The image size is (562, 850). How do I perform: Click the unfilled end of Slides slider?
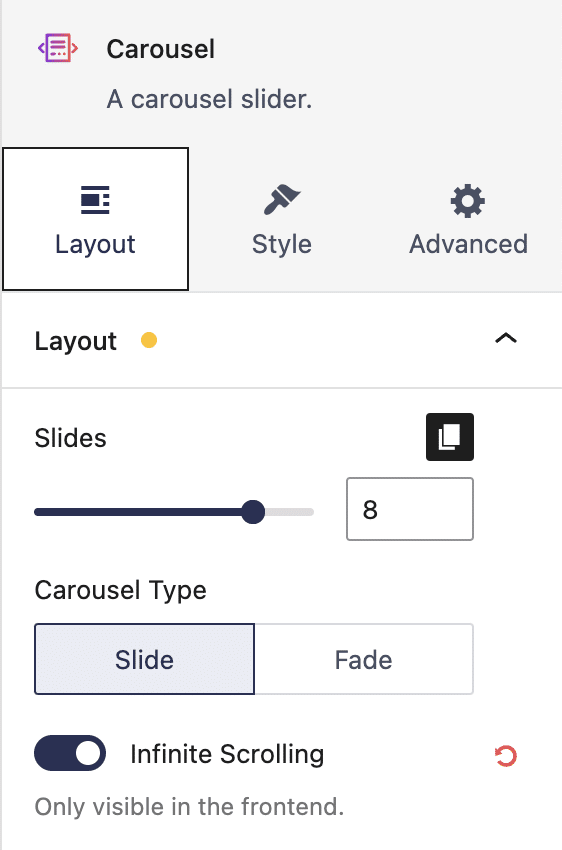[289, 512]
